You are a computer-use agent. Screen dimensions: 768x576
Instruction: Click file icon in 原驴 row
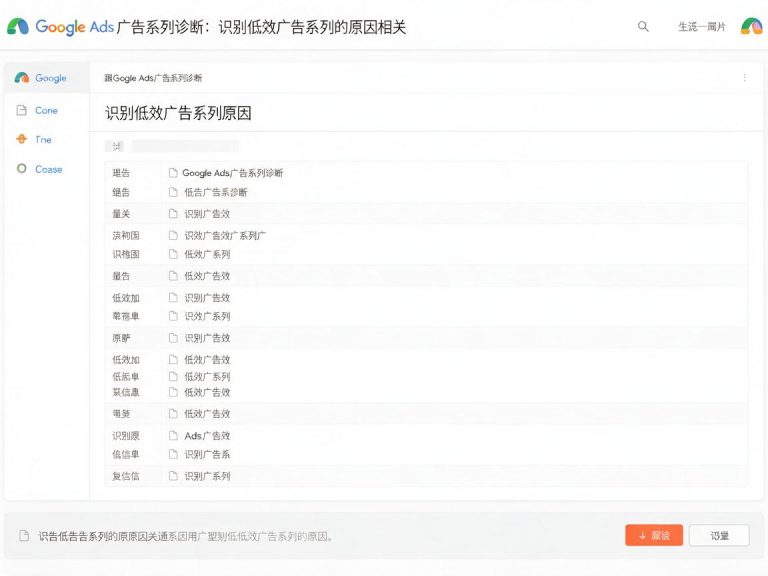pyautogui.click(x=173, y=338)
